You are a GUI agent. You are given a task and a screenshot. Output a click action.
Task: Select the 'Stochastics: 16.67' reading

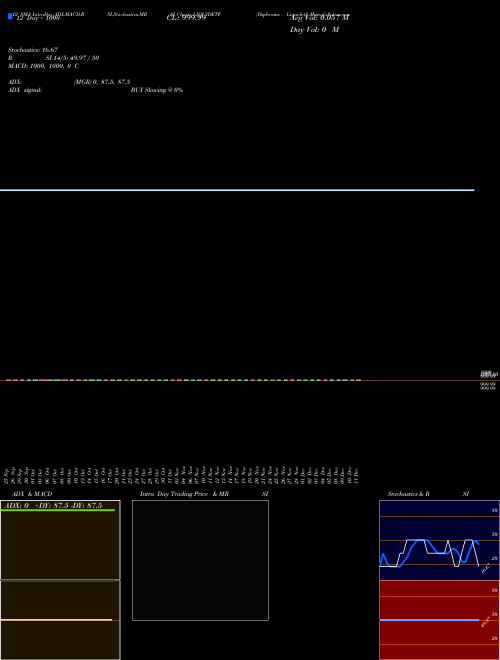pyautogui.click(x=33, y=50)
